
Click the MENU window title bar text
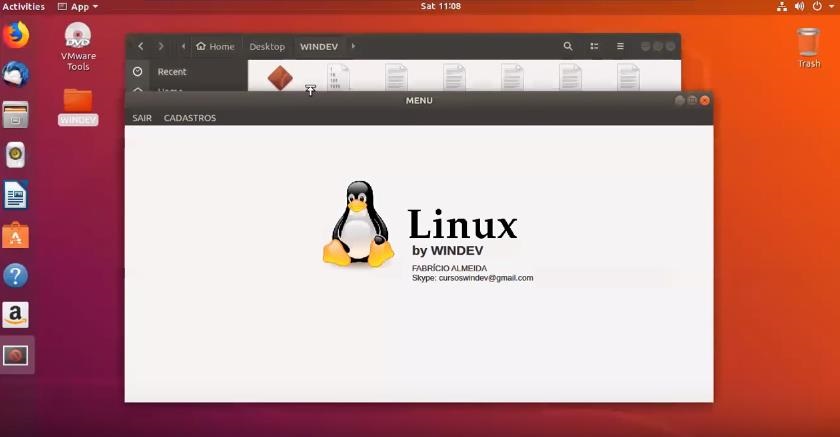[419, 100]
